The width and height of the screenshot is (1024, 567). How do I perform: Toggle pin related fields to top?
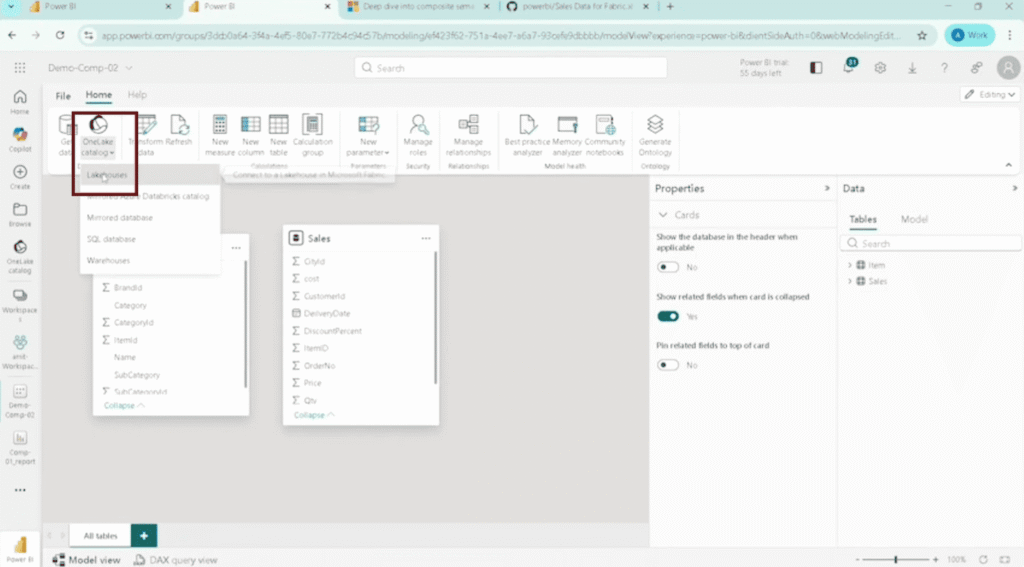pos(668,365)
